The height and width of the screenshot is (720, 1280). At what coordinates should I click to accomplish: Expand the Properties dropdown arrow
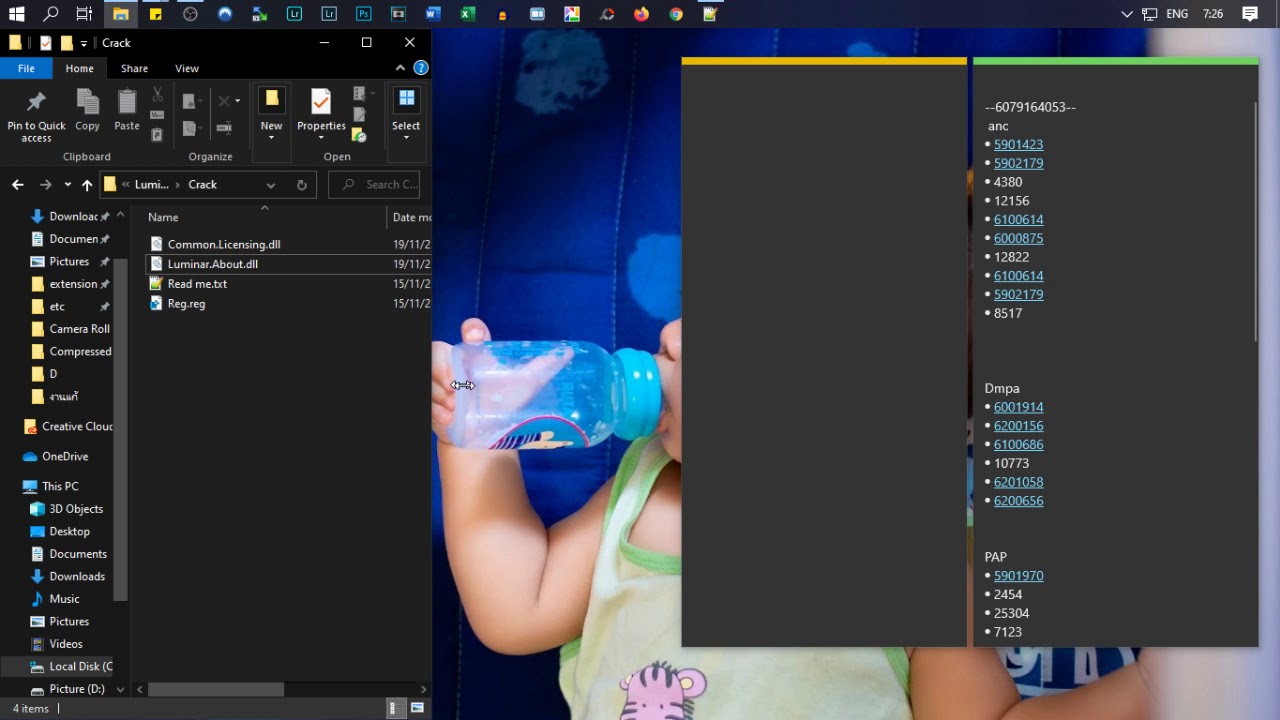click(321, 138)
